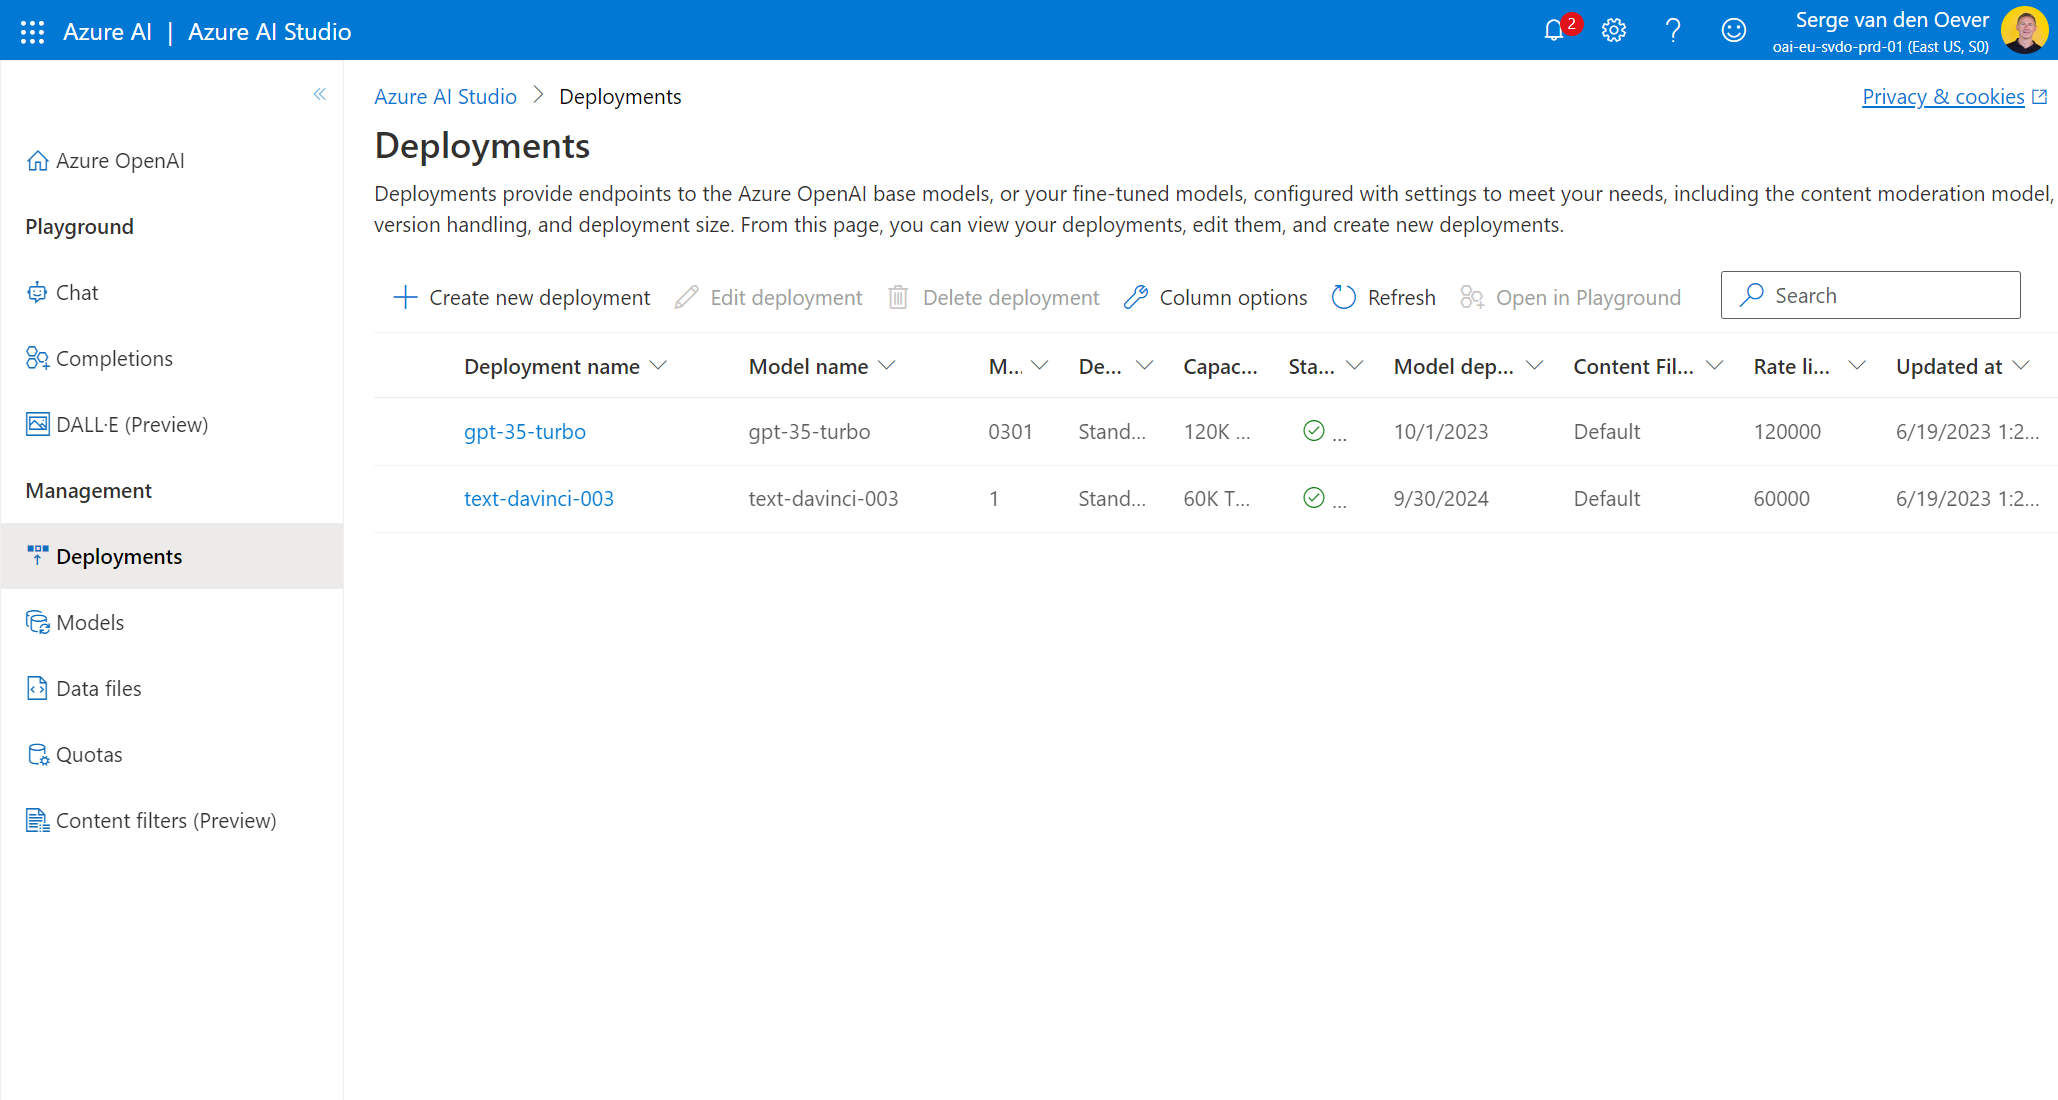Click Azure AI Studio header title
This screenshot has height=1100, width=2058.
point(270,32)
